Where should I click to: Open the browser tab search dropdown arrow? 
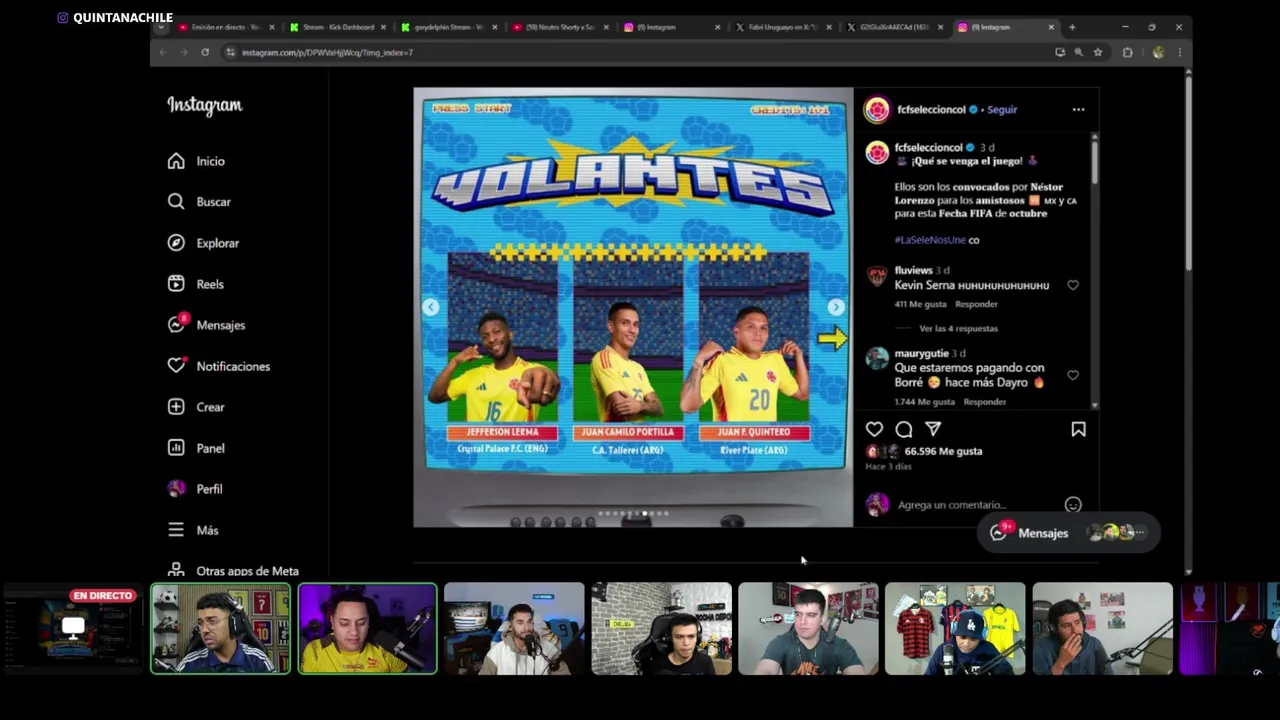(161, 27)
